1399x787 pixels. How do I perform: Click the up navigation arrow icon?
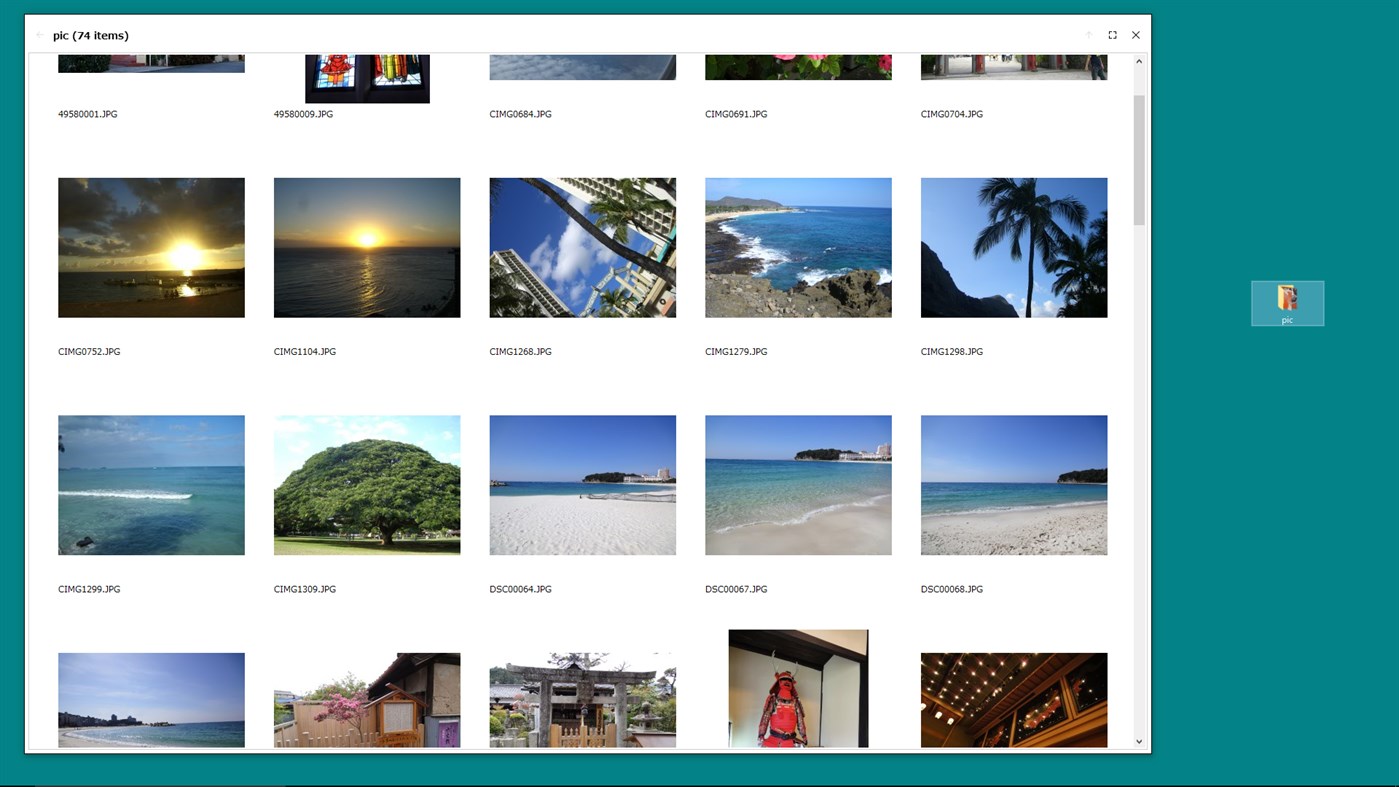(1088, 35)
